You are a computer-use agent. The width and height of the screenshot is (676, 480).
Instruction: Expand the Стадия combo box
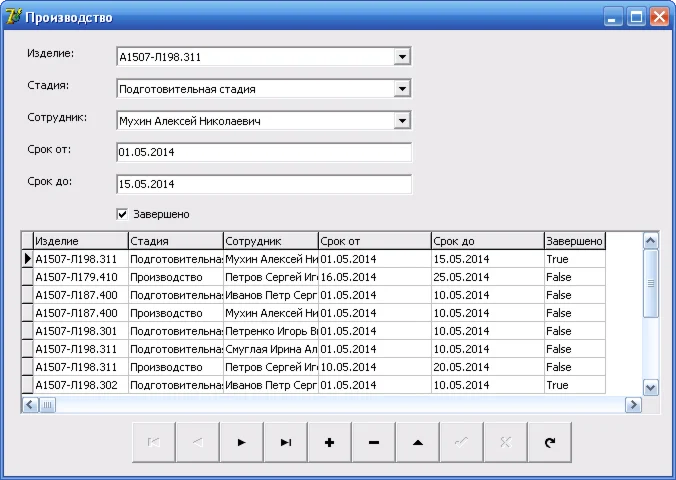pos(402,89)
